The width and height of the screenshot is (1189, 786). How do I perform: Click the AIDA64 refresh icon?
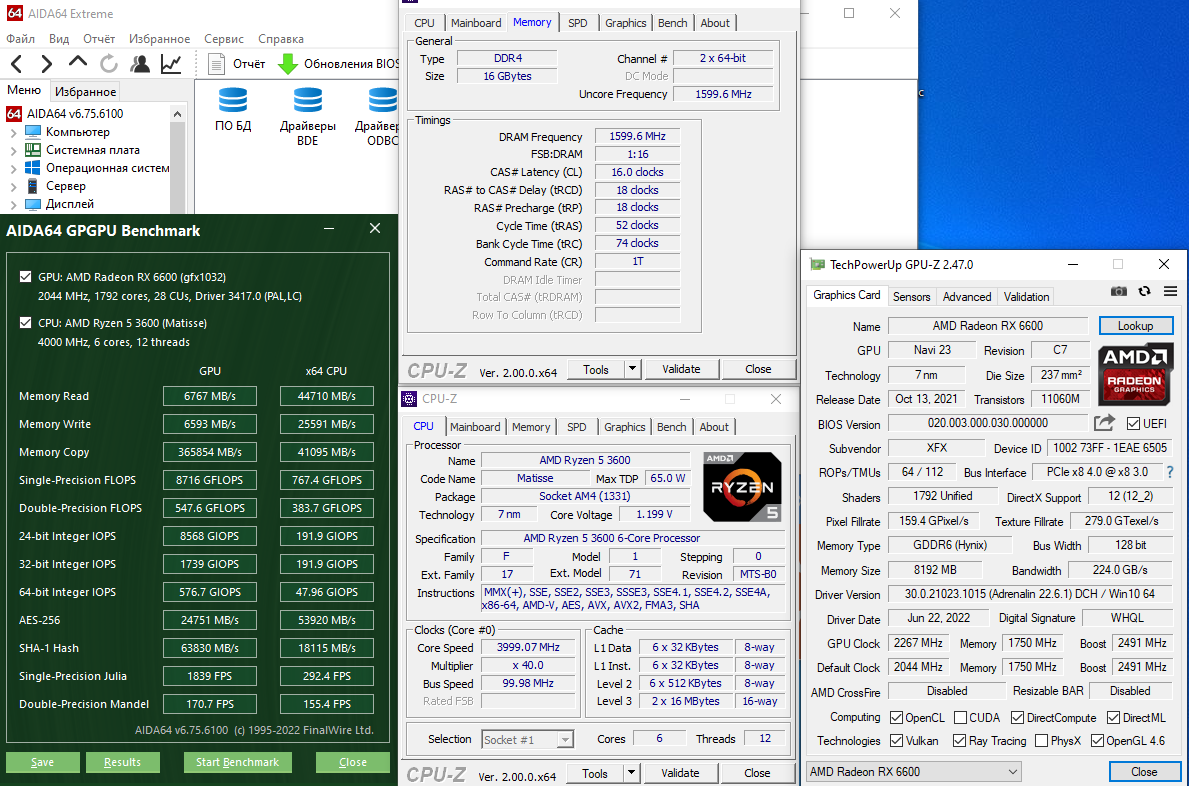[x=108, y=64]
